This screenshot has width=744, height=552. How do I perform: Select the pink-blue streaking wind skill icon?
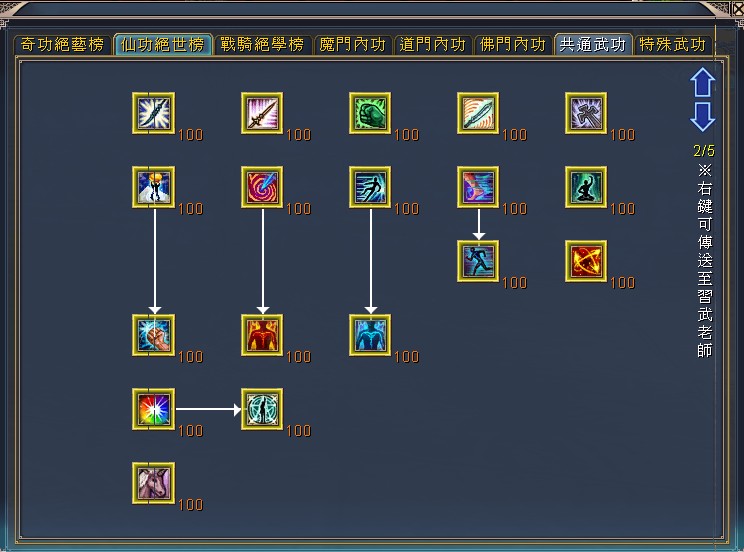click(x=478, y=187)
